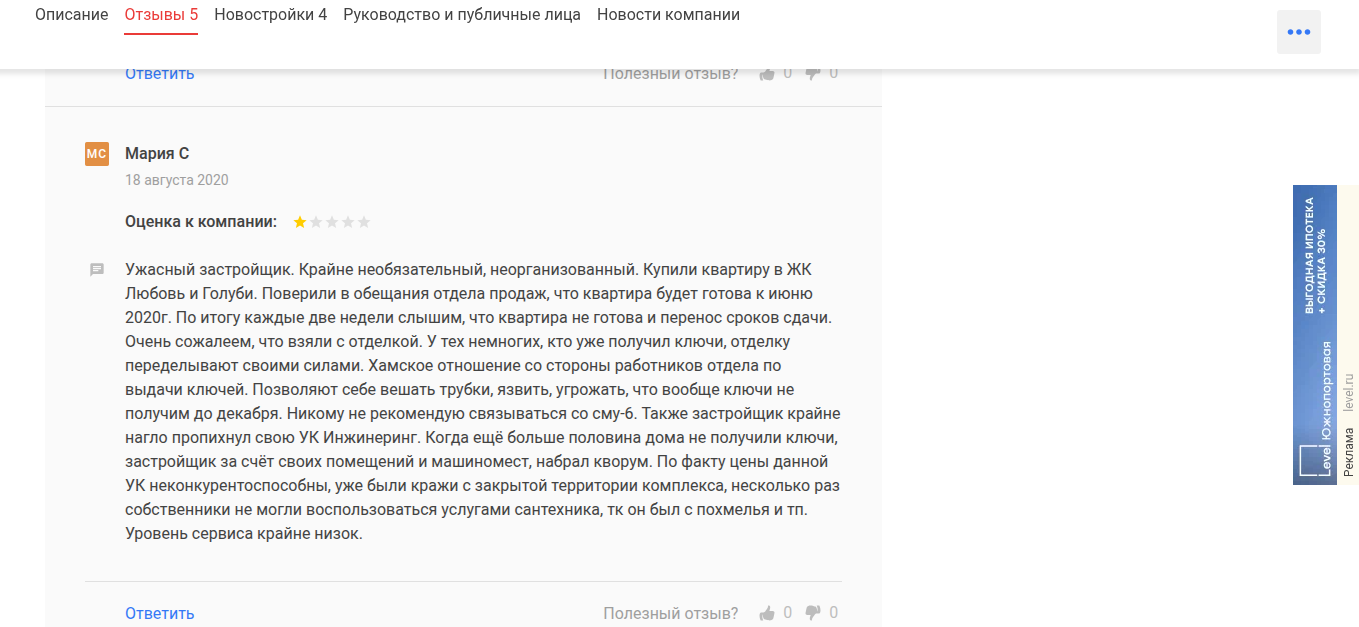Image resolution: width=1359 pixels, height=627 pixels.
Task: Open the Новости компании section
Action: (x=667, y=14)
